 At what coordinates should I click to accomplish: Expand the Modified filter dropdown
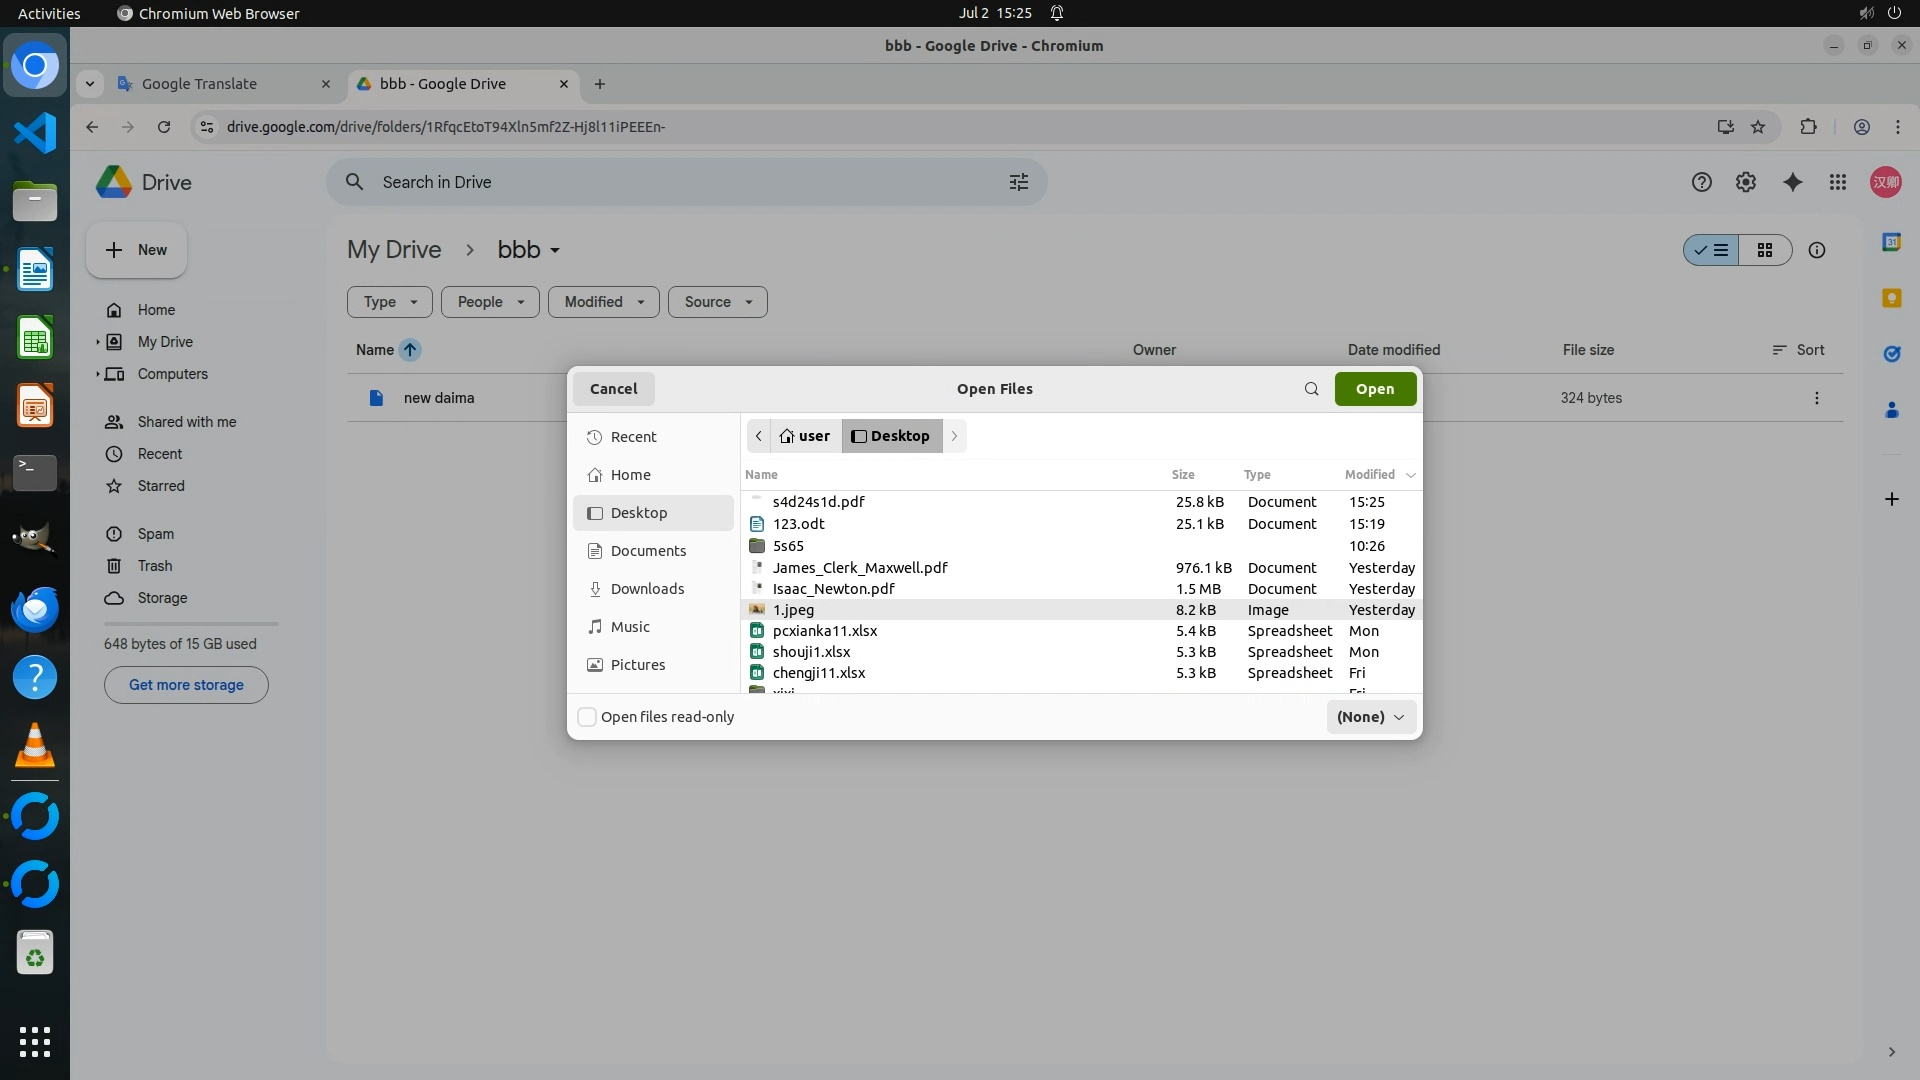(x=603, y=302)
